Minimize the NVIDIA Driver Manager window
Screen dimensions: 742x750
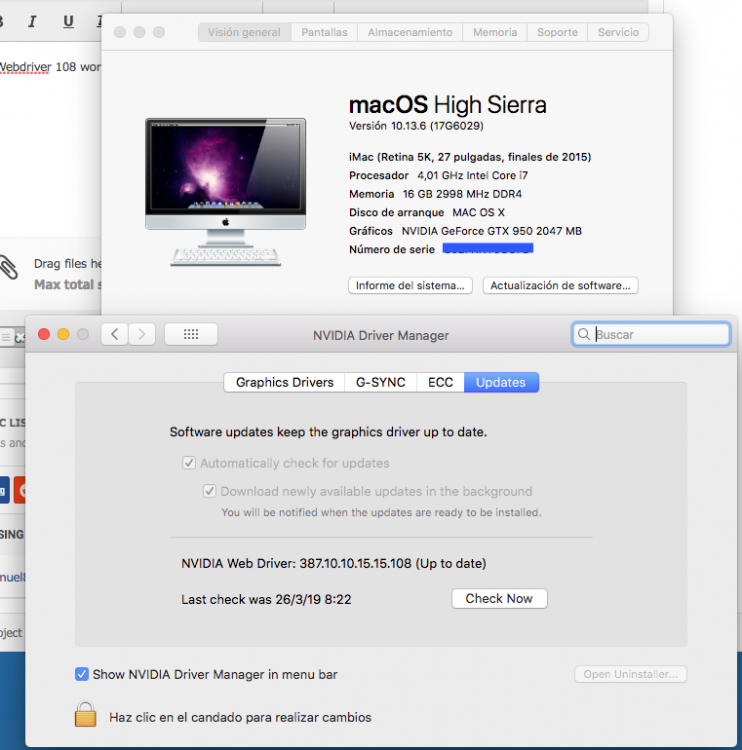63,334
